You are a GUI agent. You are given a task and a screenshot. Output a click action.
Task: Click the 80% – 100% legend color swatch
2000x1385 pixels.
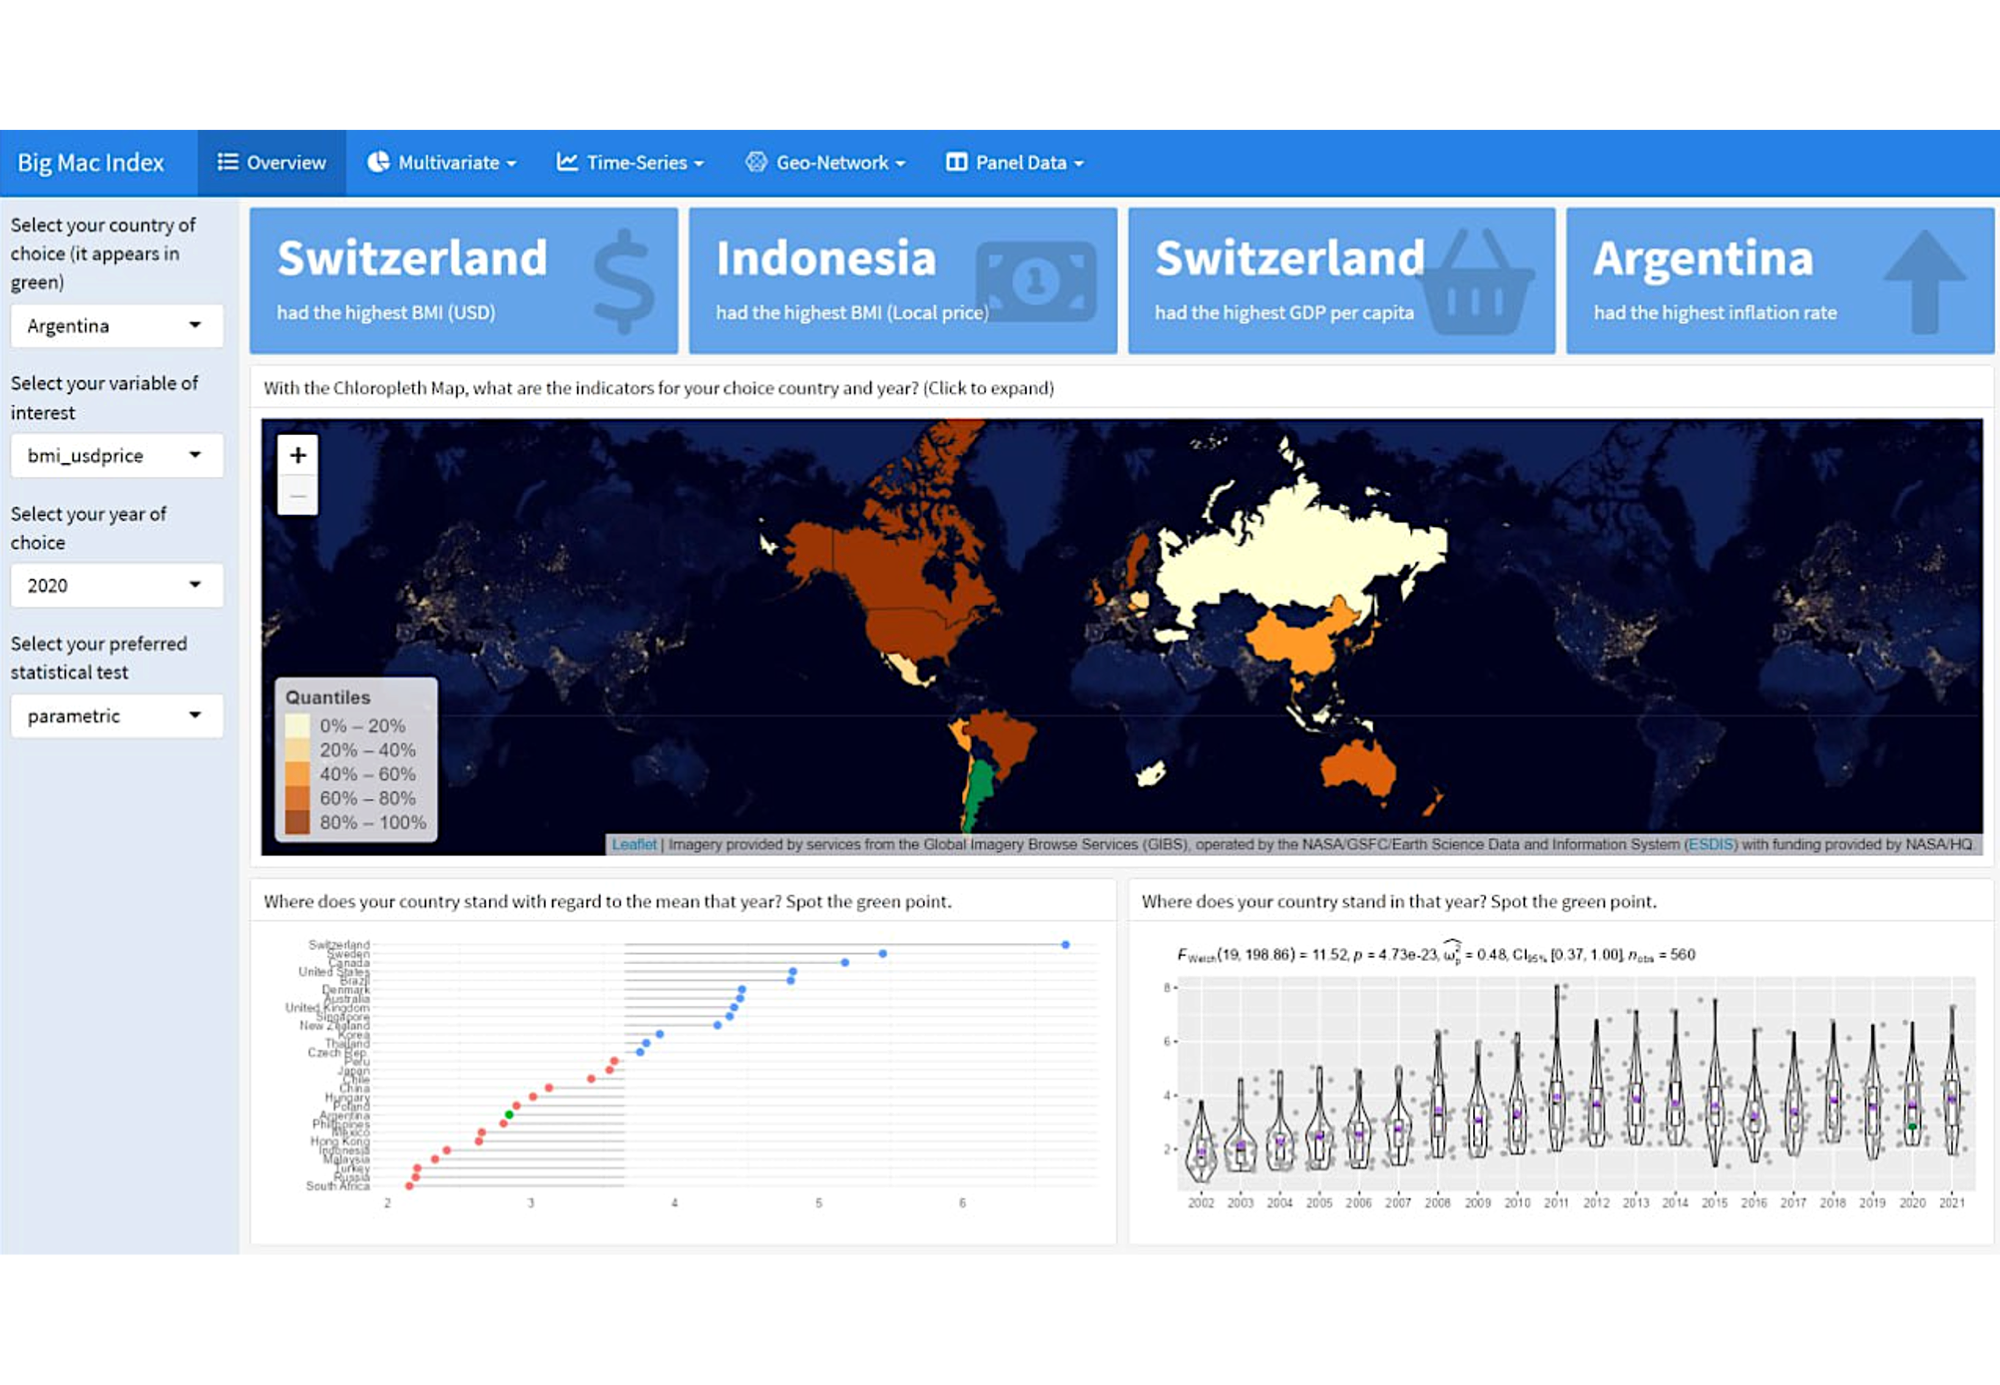click(x=297, y=823)
